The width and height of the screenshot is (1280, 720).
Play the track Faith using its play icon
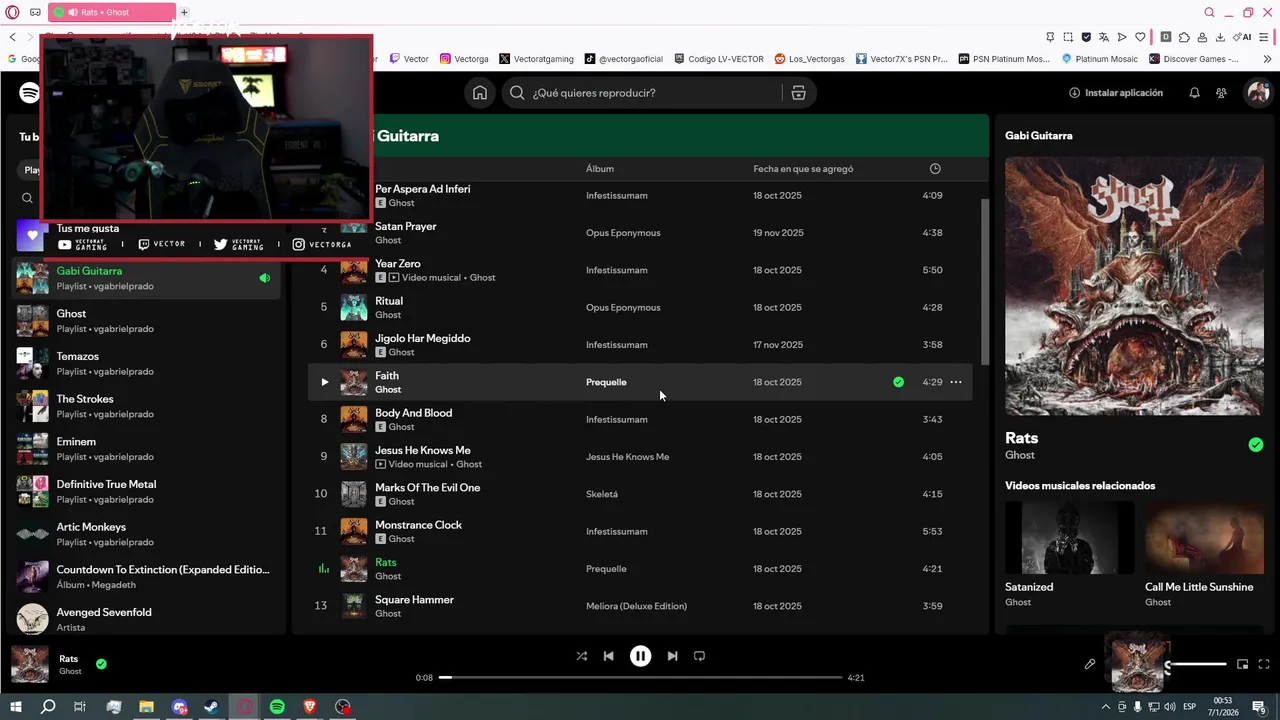324,382
